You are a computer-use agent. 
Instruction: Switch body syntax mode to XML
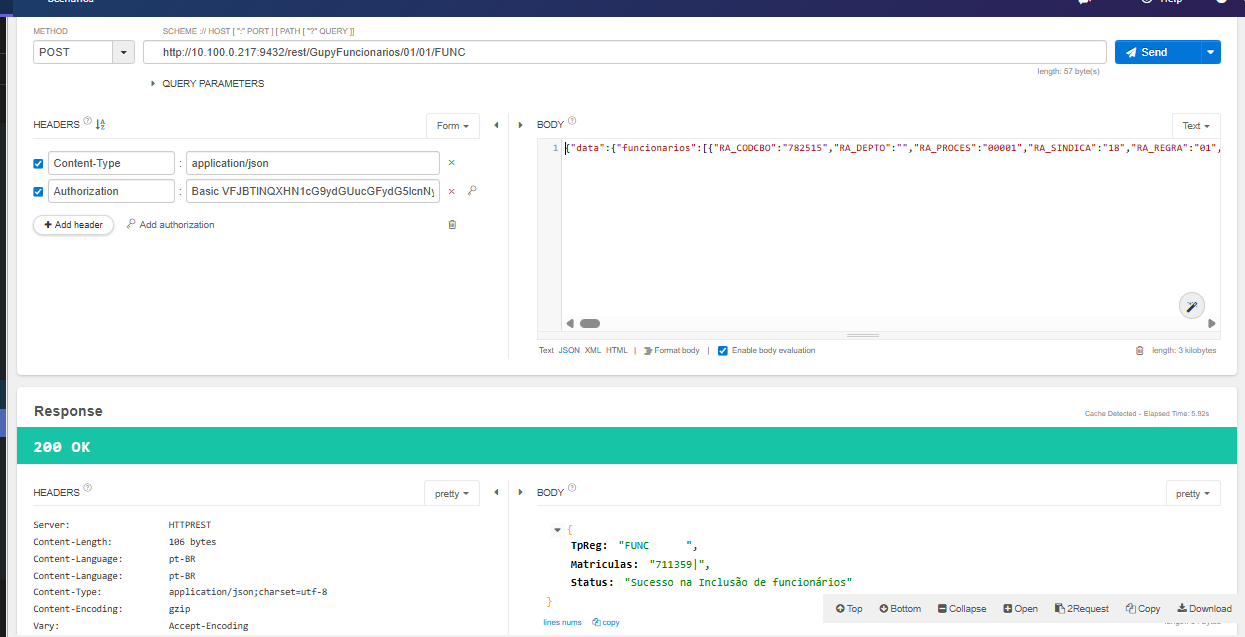592,351
